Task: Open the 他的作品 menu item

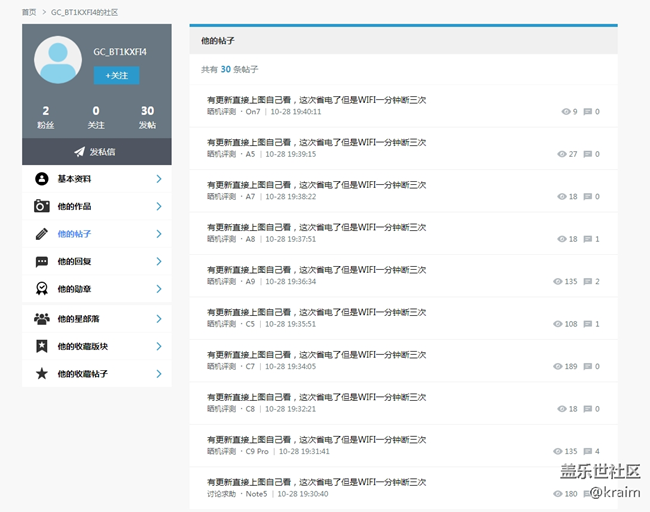Action: (97, 206)
